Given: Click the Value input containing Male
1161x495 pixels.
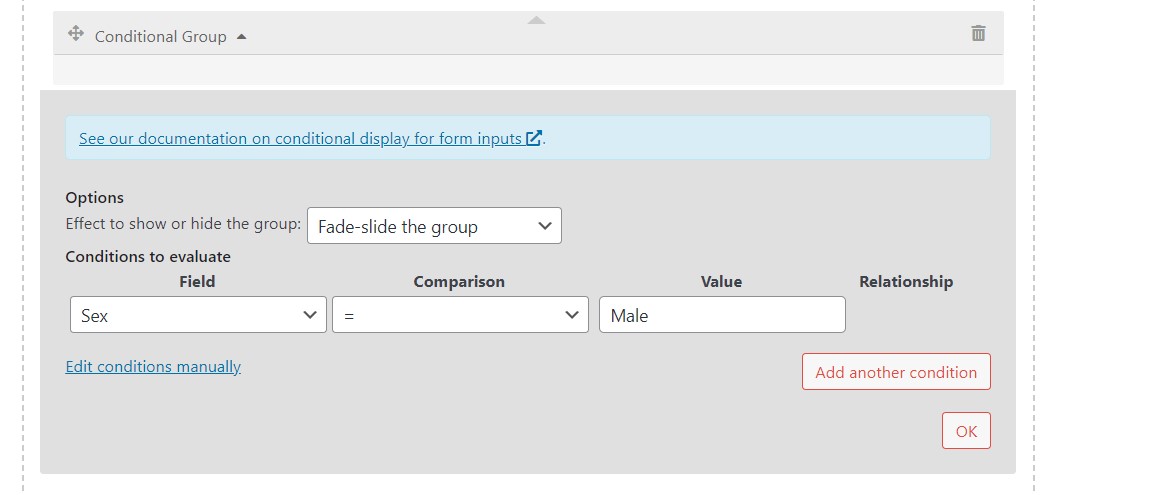Looking at the screenshot, I should pos(722,314).
